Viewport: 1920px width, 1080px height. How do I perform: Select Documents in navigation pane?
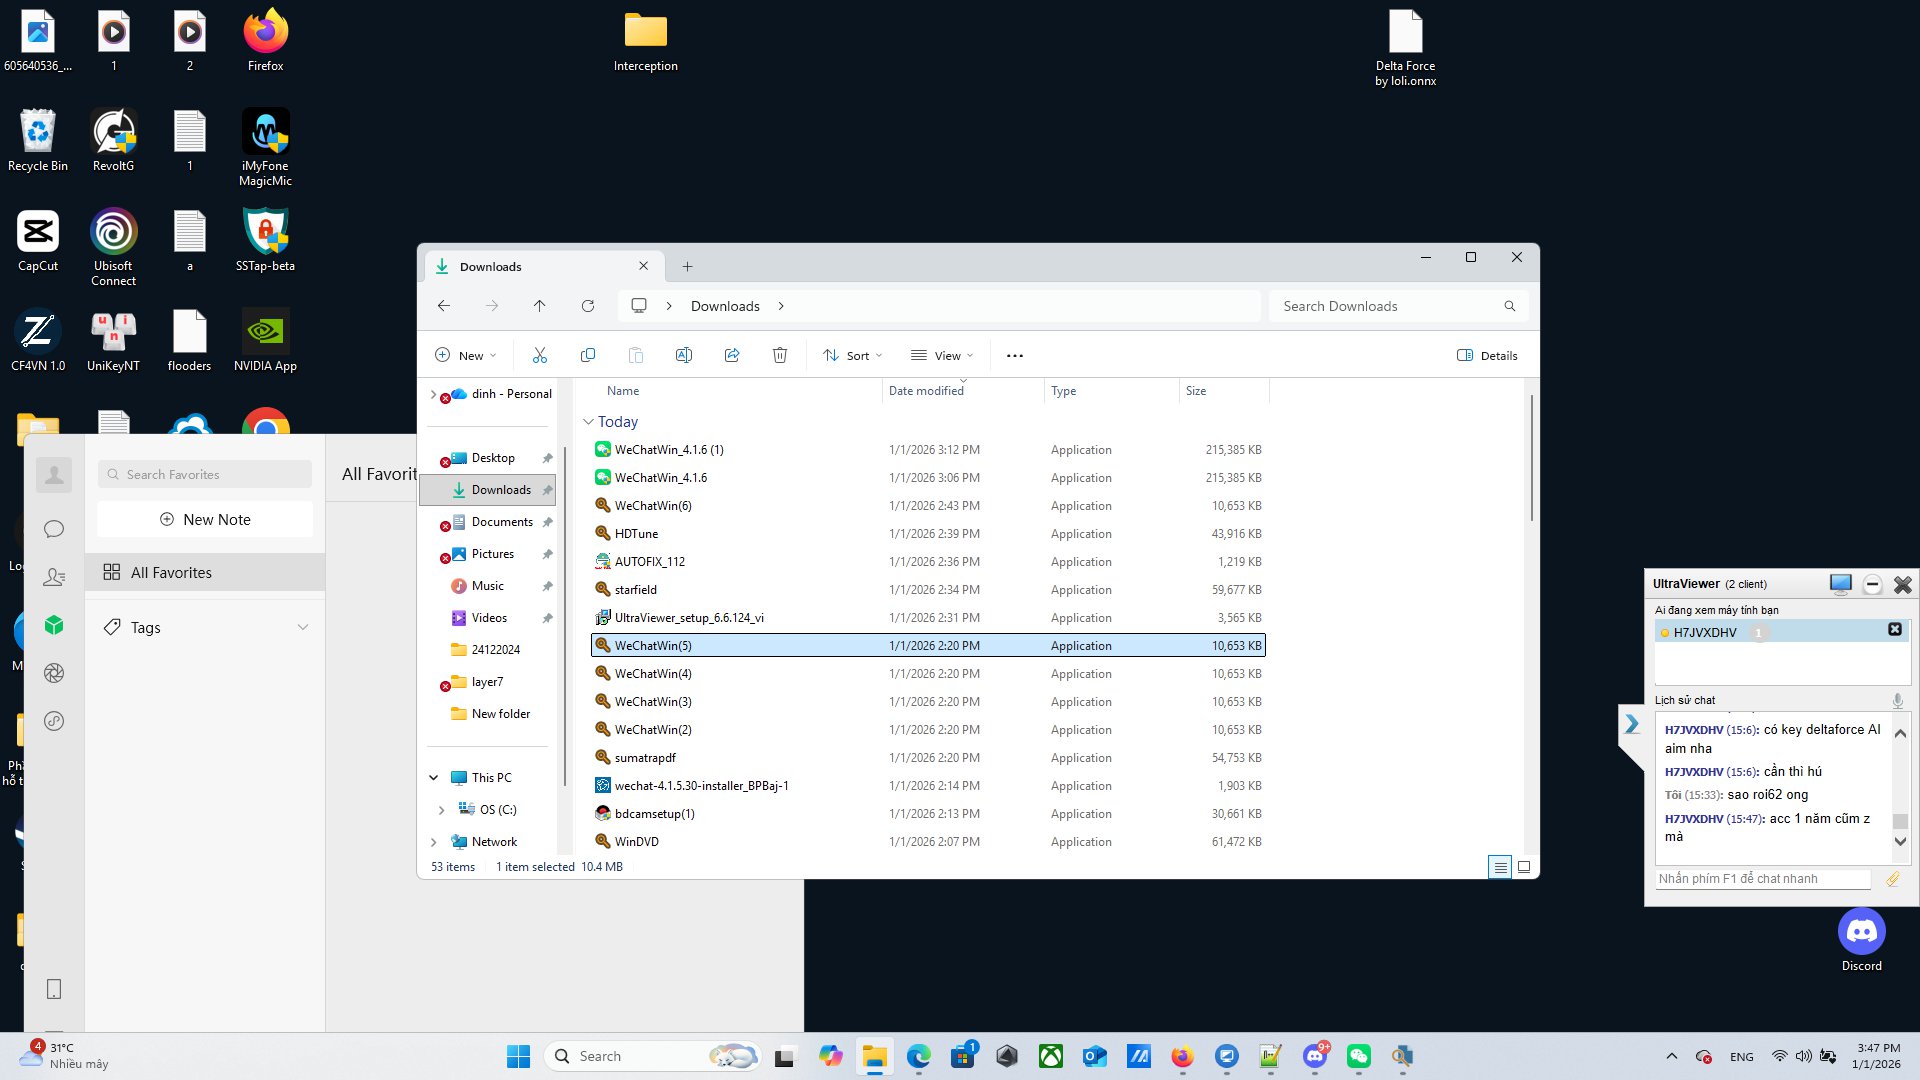coord(502,522)
